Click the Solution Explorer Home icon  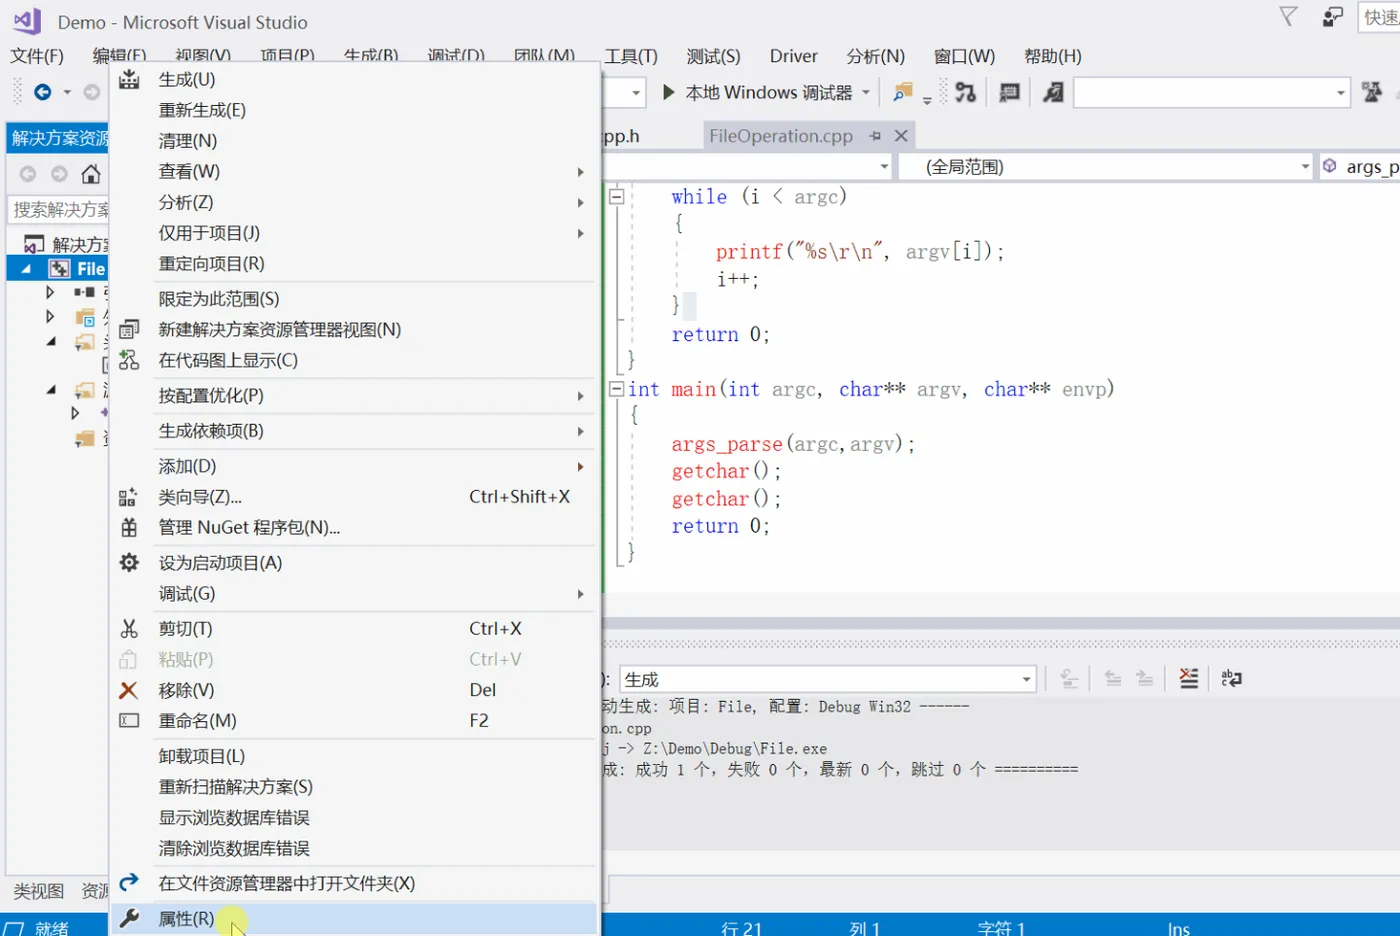click(x=91, y=174)
